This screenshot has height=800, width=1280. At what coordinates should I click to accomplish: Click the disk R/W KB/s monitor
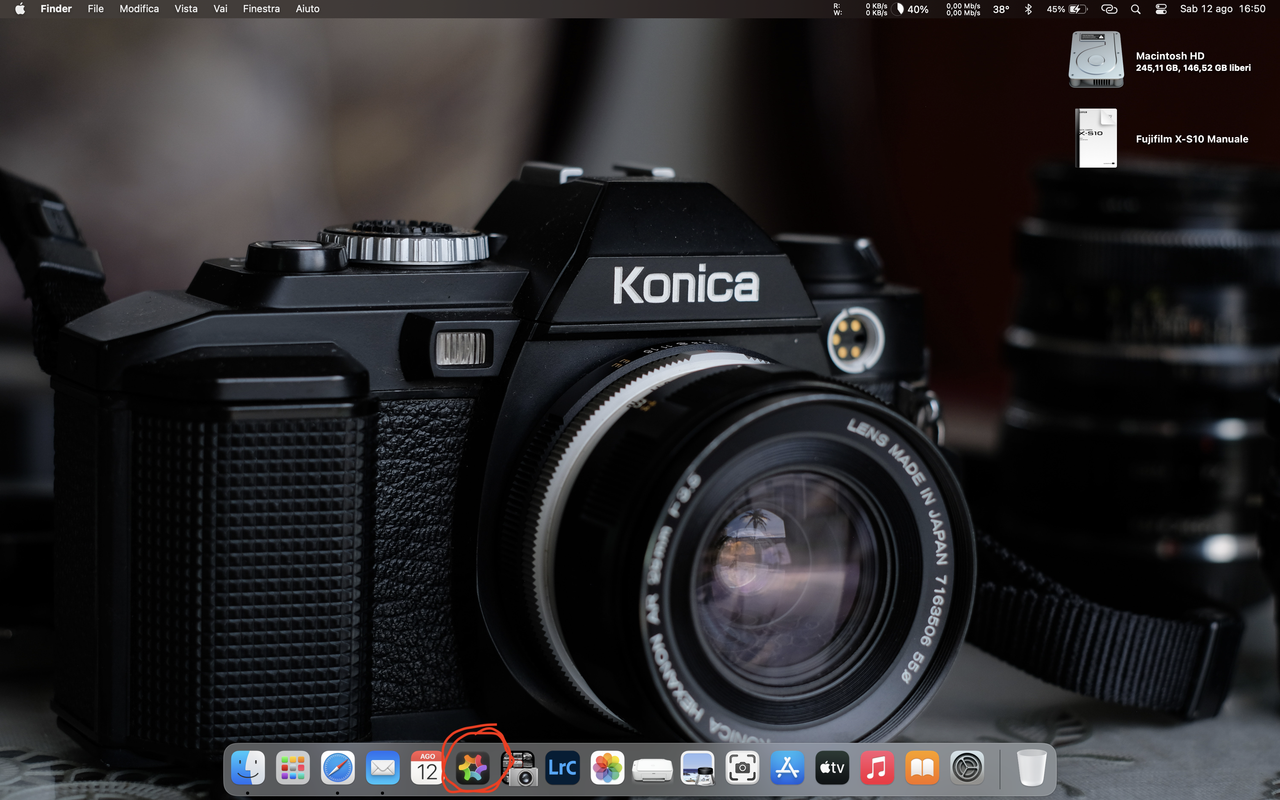pos(860,9)
